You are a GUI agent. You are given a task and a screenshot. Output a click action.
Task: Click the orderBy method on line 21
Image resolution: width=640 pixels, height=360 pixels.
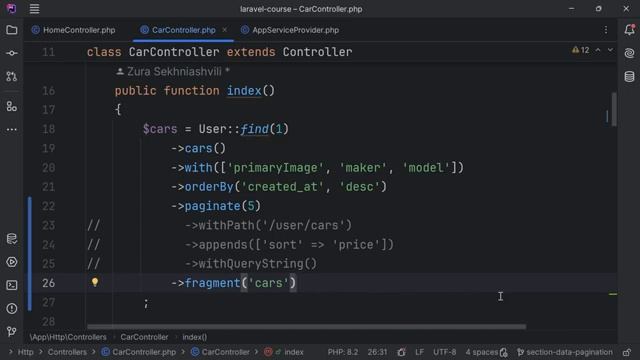coord(209,187)
